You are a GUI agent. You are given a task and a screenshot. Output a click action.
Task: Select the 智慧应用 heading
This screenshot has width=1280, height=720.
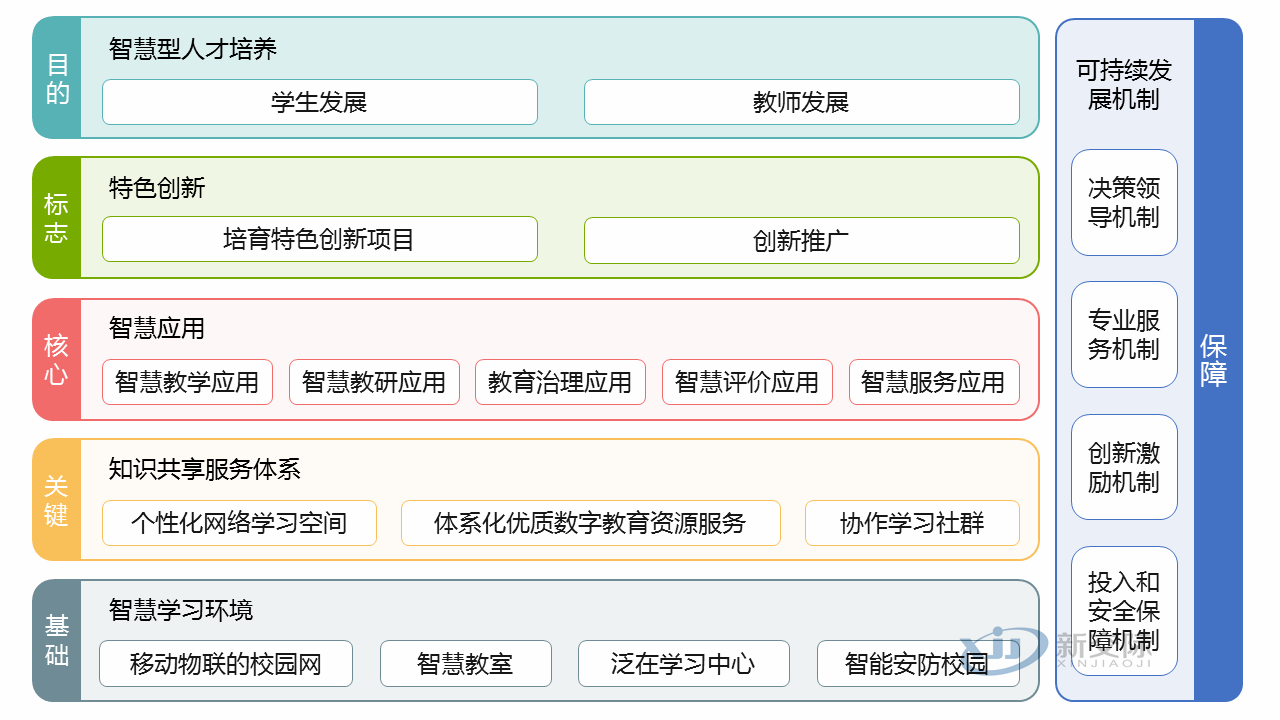157,328
